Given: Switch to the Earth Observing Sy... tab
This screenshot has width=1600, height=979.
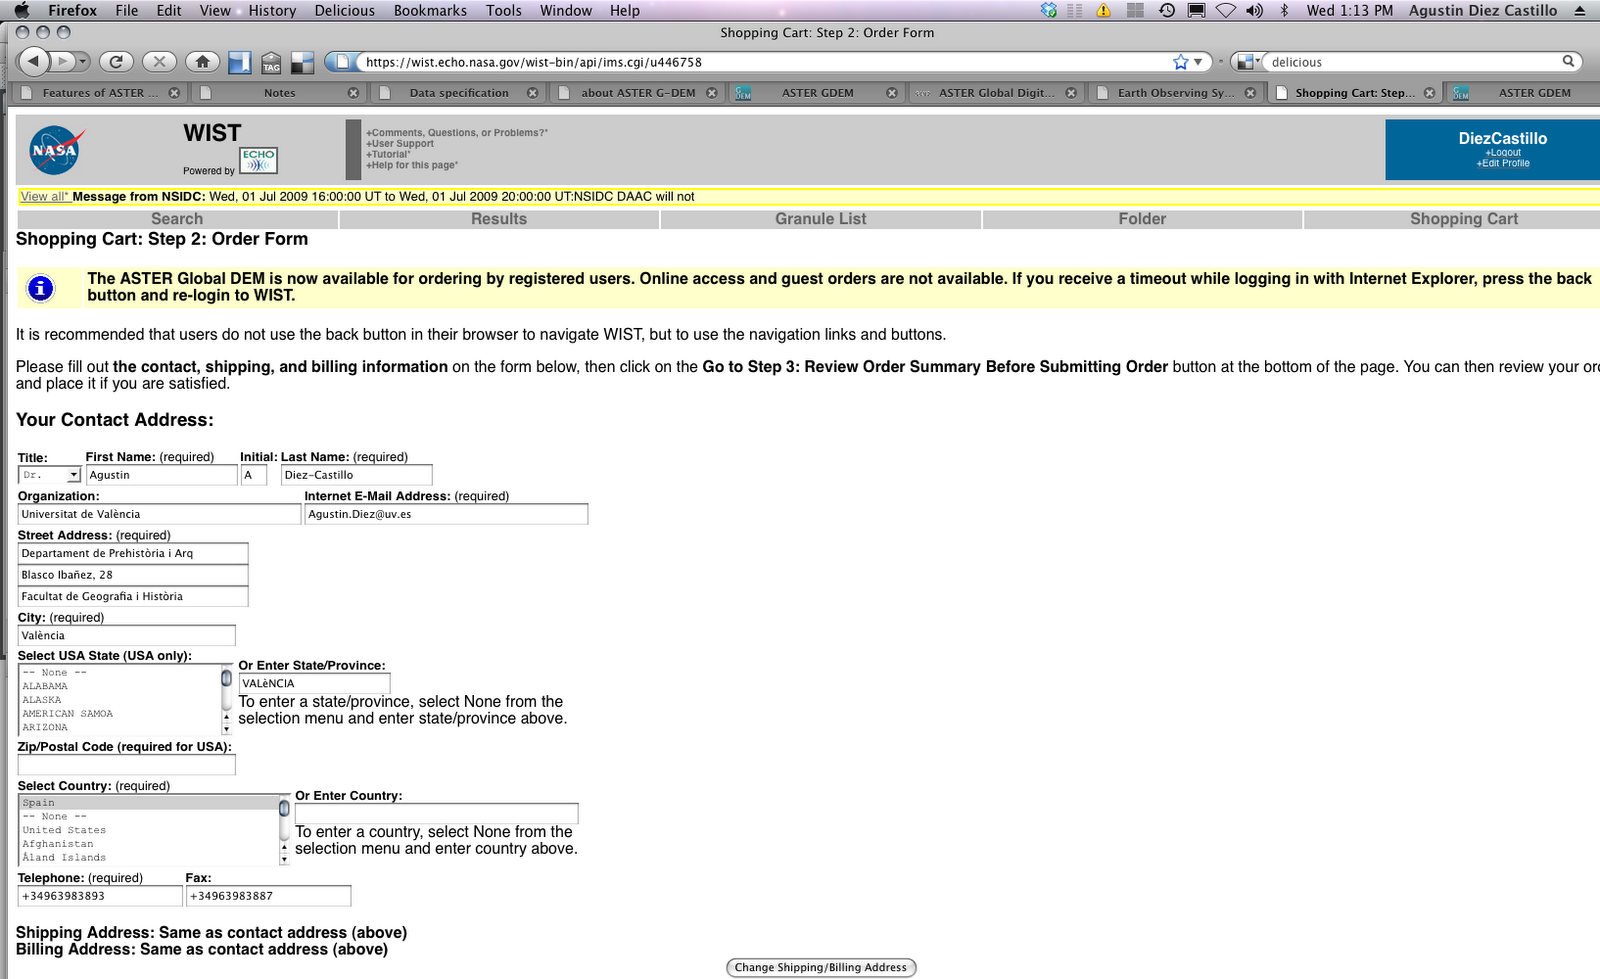Looking at the screenshot, I should [1175, 93].
